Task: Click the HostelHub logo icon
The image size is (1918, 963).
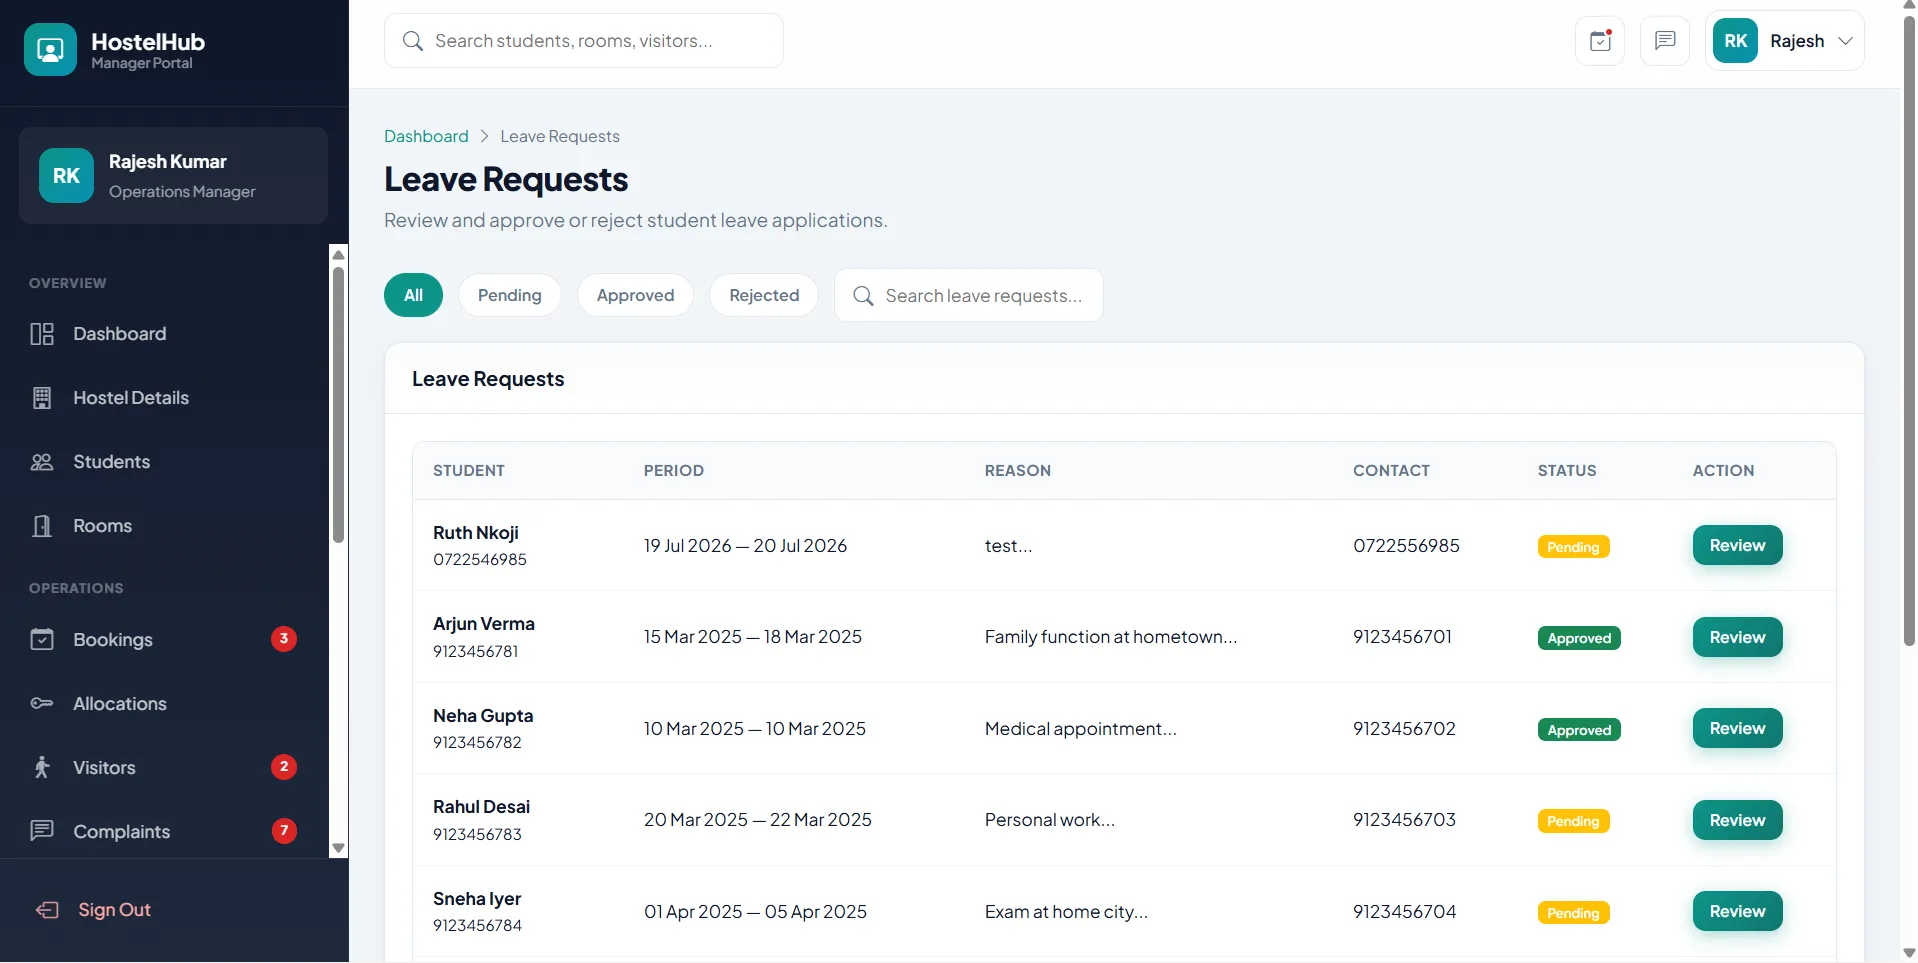Action: [x=50, y=49]
